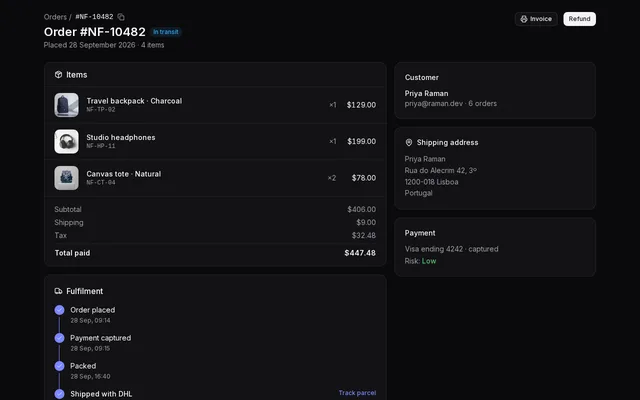Open Studio headphones product thumbnail

67,142
